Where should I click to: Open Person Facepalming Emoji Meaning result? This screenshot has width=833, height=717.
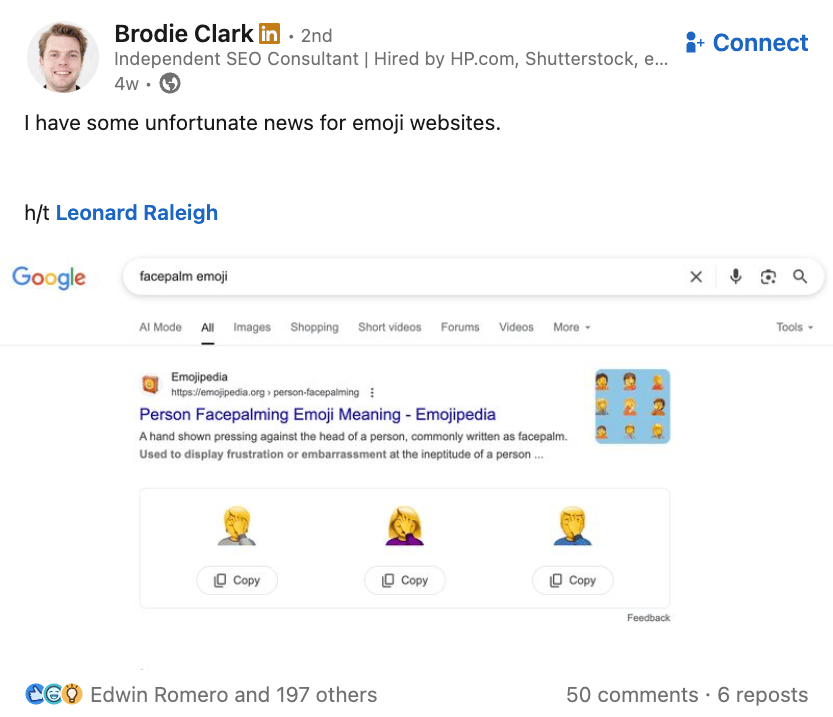[x=317, y=414]
